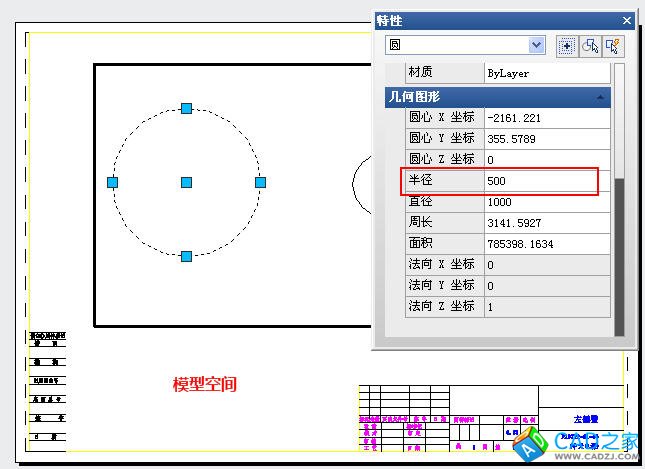
Task: Click the circle's center grip handle
Action: [186, 182]
